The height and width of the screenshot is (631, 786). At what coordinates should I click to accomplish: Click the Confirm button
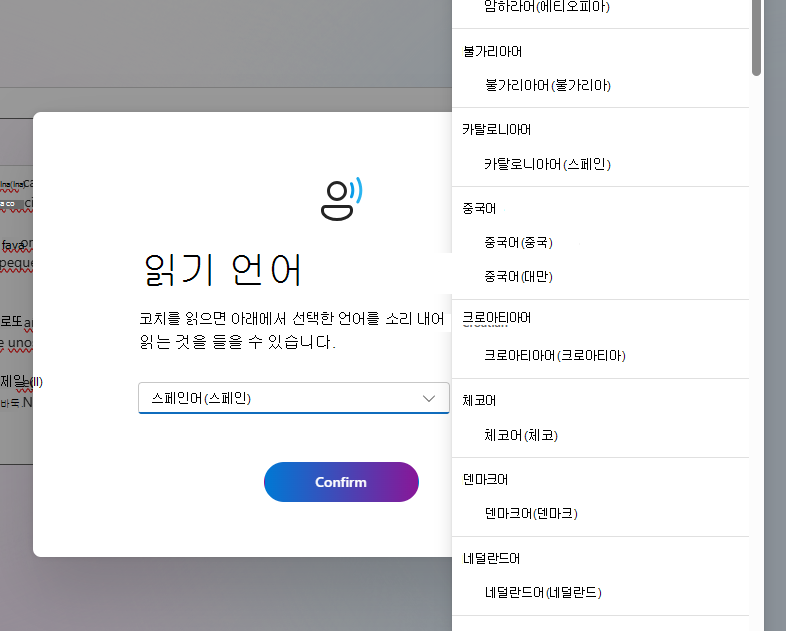click(x=341, y=482)
